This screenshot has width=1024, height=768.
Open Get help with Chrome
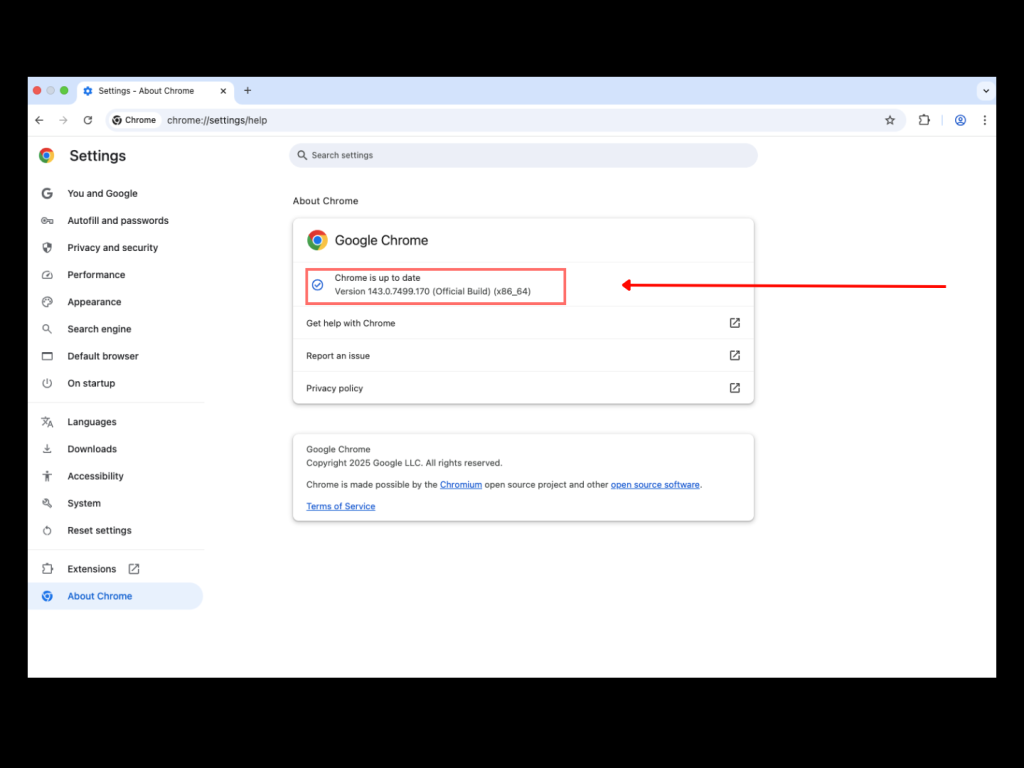pos(350,323)
